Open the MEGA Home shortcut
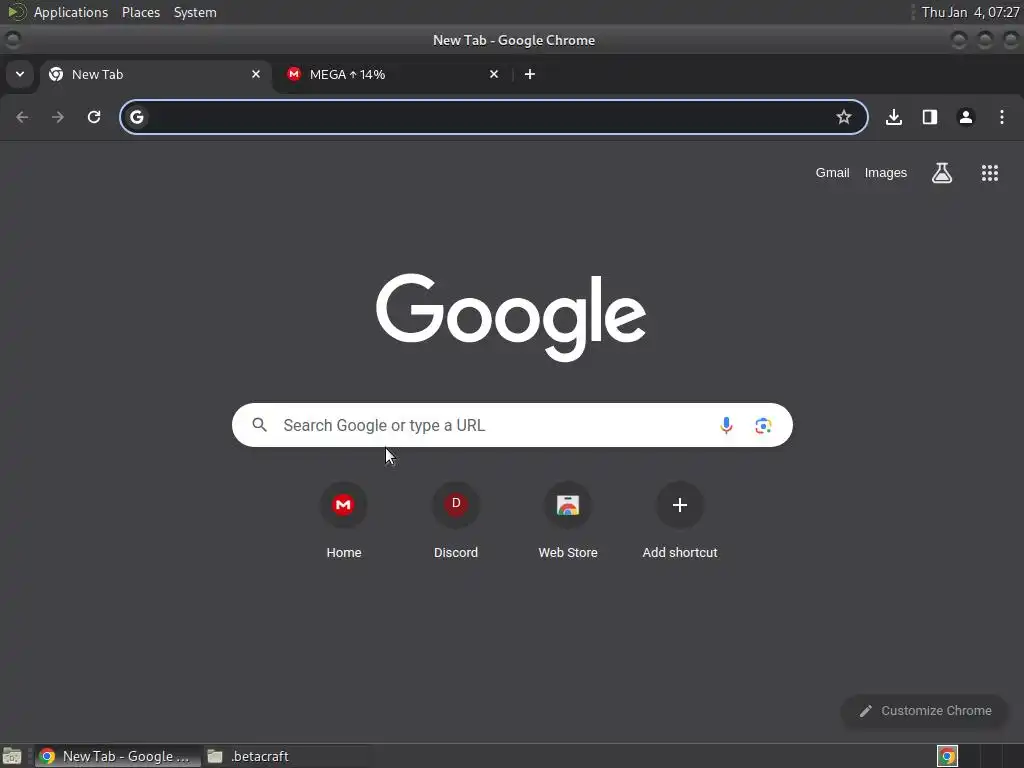Viewport: 1024px width, 768px height. click(x=344, y=520)
